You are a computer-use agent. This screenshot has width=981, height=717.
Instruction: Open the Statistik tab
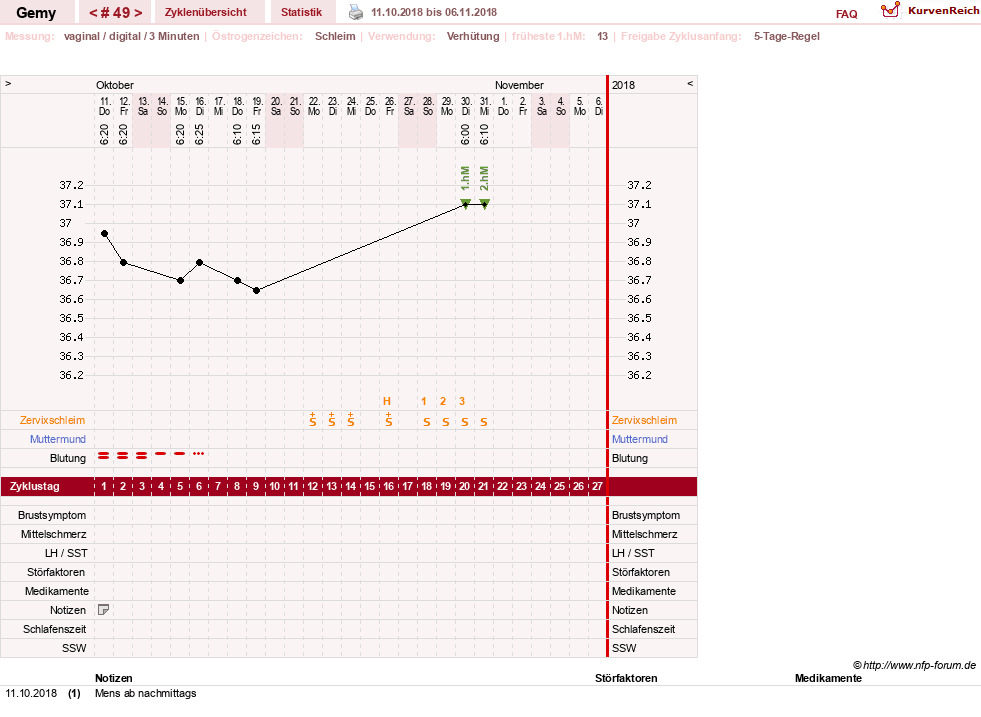click(302, 12)
